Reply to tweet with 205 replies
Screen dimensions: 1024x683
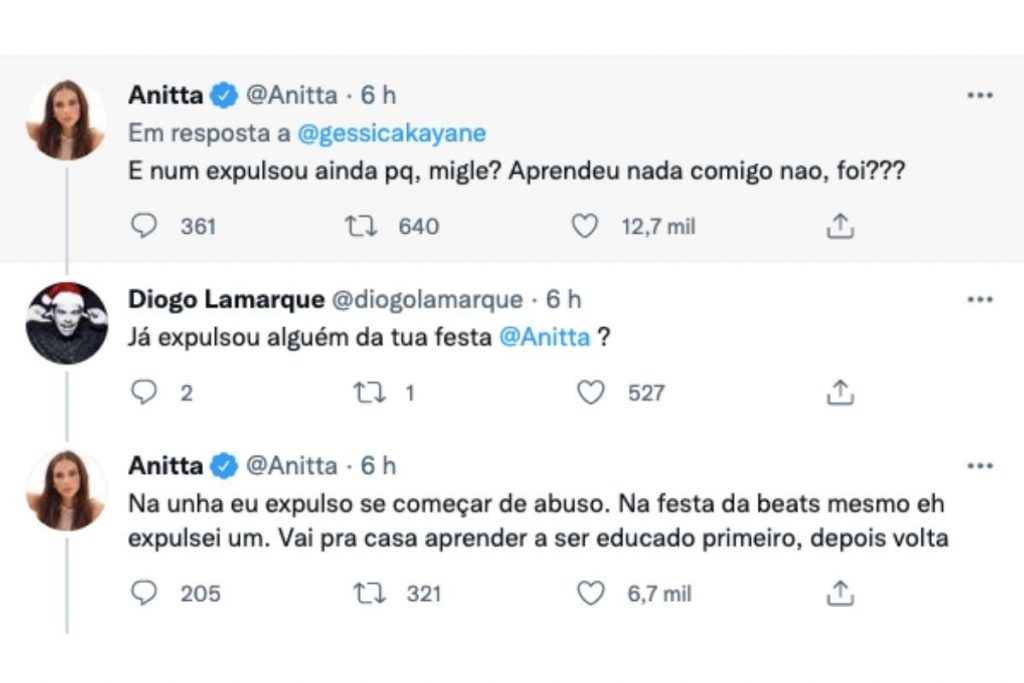coord(146,593)
